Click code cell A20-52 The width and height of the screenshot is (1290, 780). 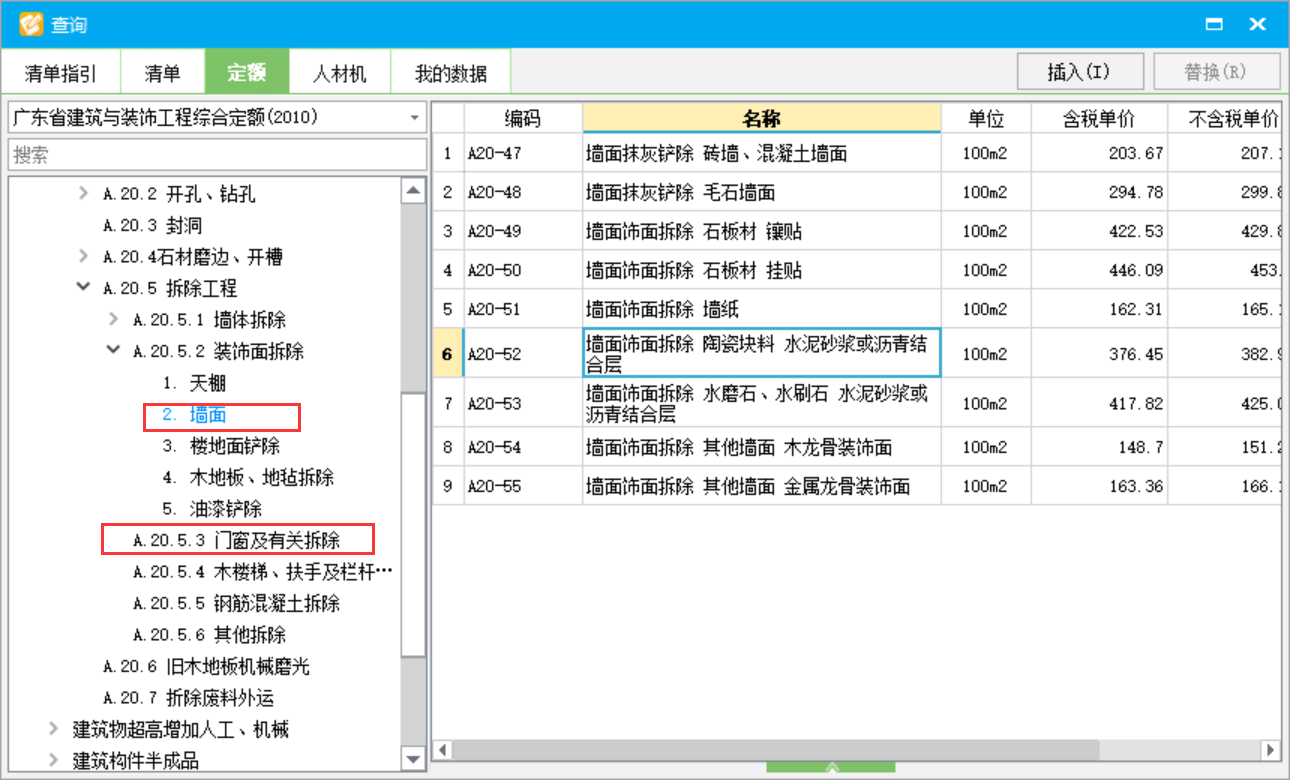pos(523,354)
